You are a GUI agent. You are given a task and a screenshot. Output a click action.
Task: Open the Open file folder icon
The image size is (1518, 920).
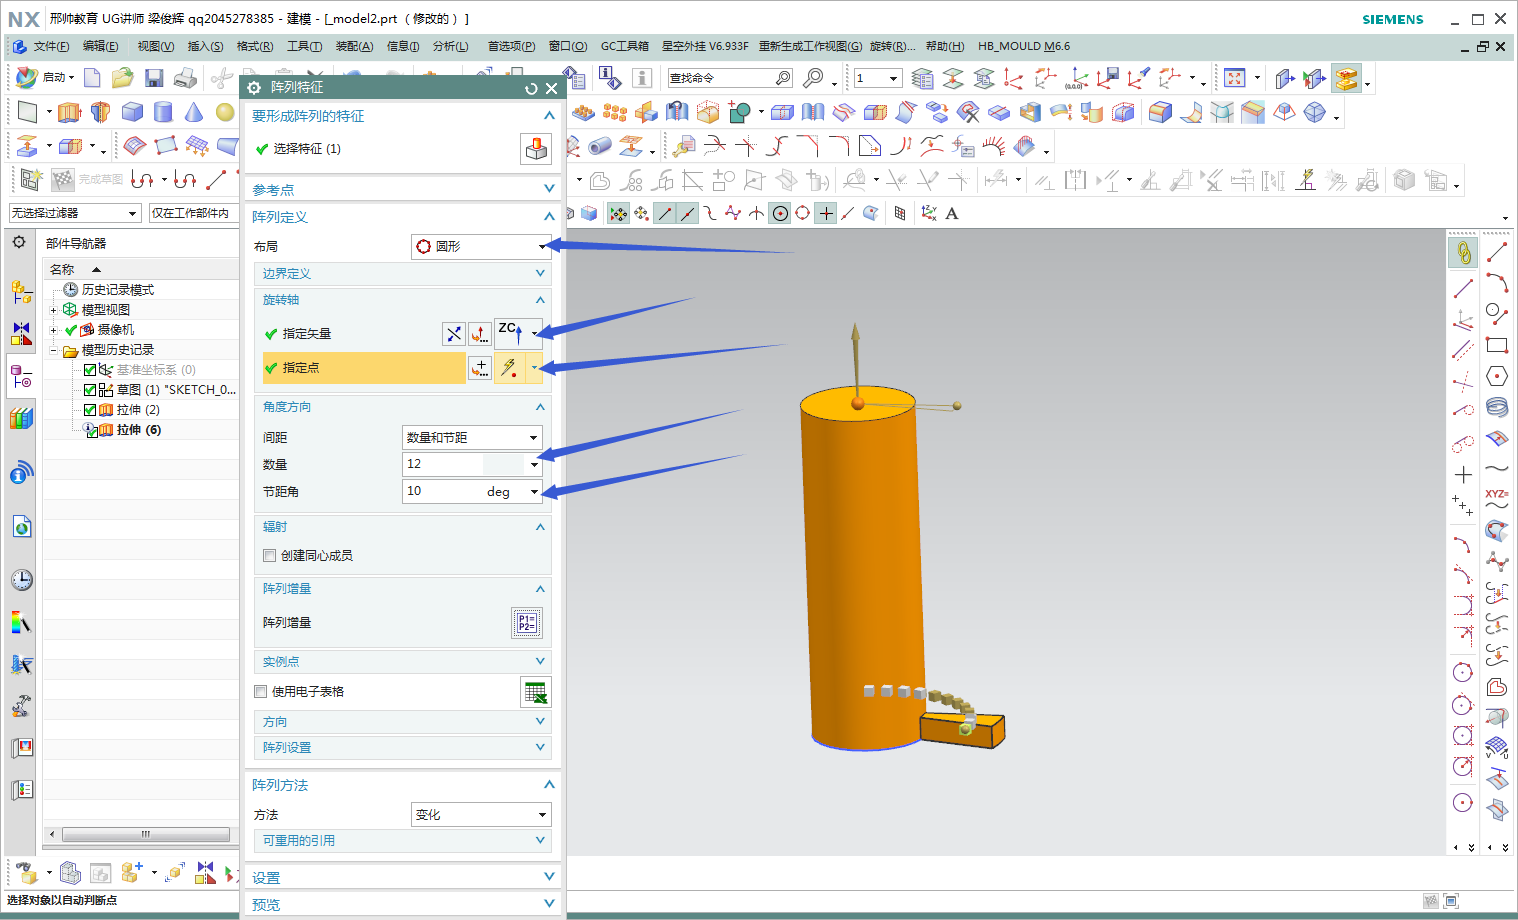(123, 78)
